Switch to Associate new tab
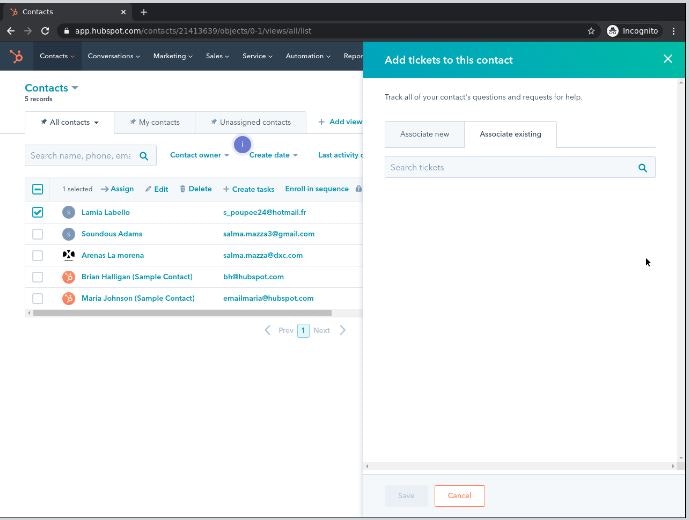 point(424,134)
